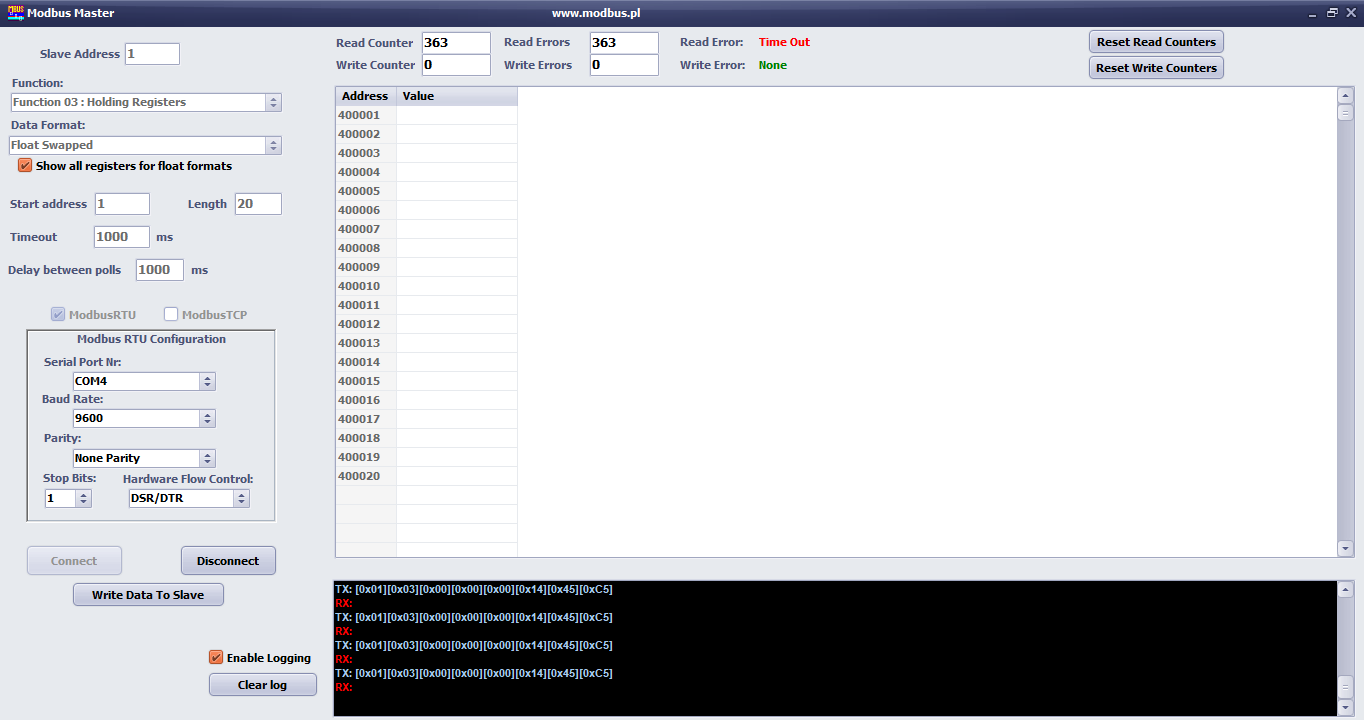Click the register table scrollbar thumb
The image size is (1364, 720).
(x=1345, y=112)
